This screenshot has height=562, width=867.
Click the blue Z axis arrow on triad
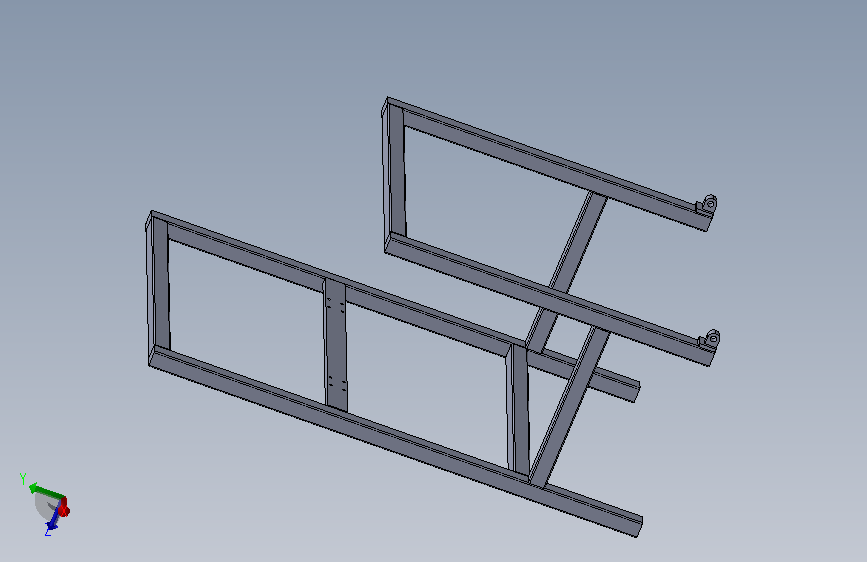click(x=53, y=521)
